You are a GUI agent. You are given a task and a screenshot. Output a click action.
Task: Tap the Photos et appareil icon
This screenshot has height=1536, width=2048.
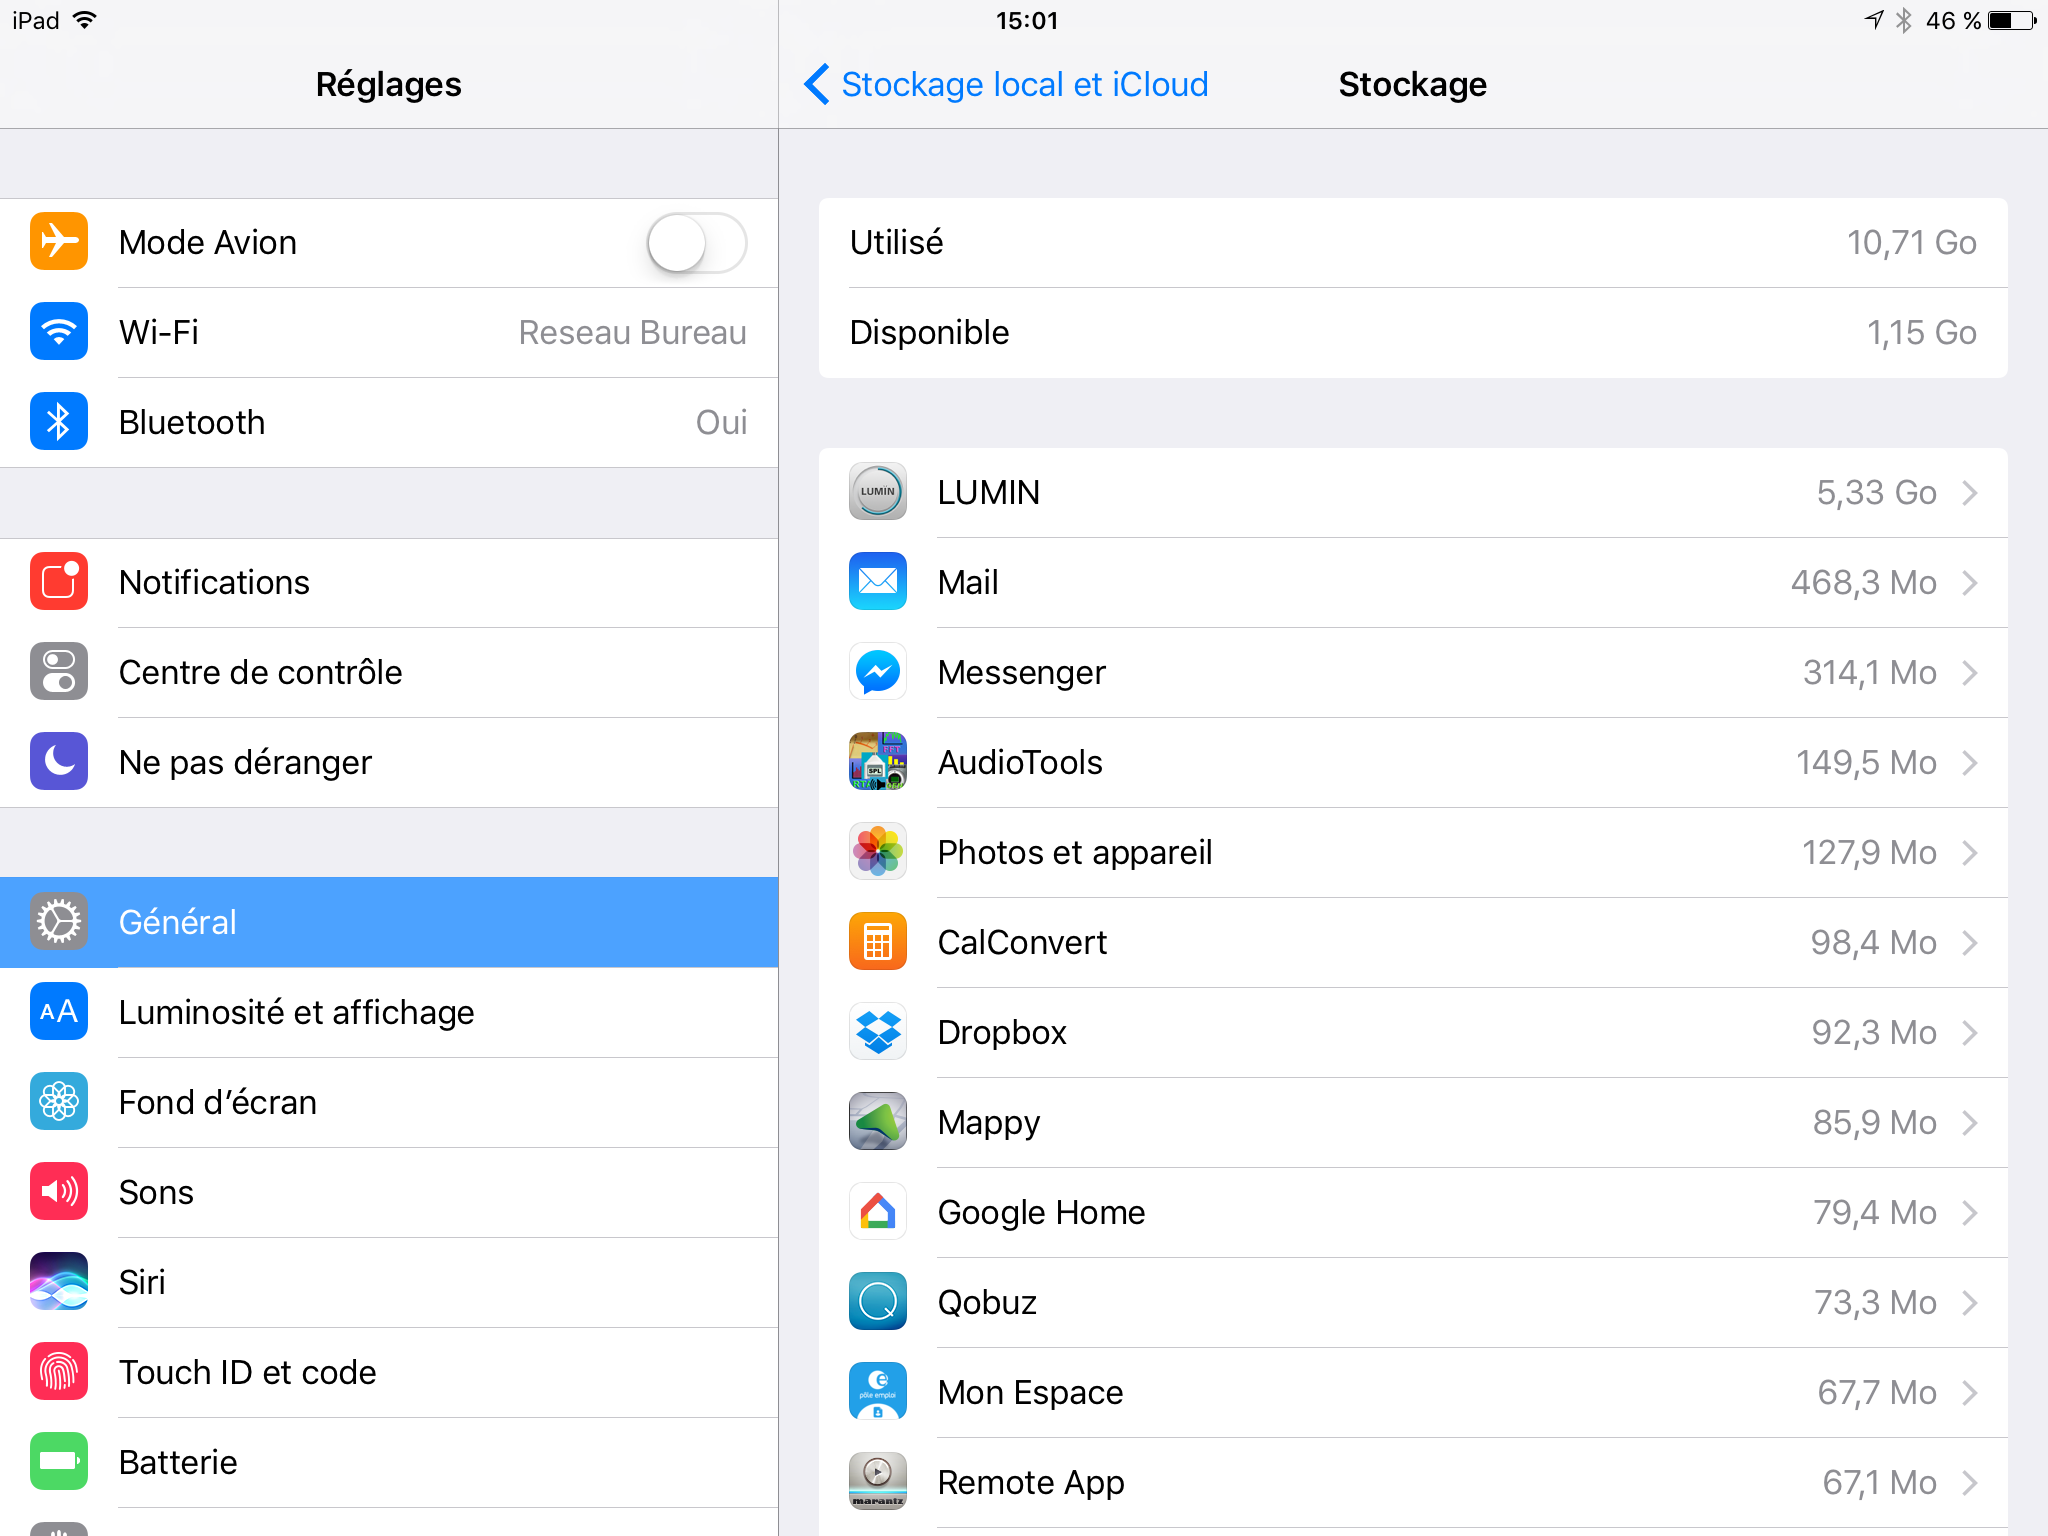(877, 852)
